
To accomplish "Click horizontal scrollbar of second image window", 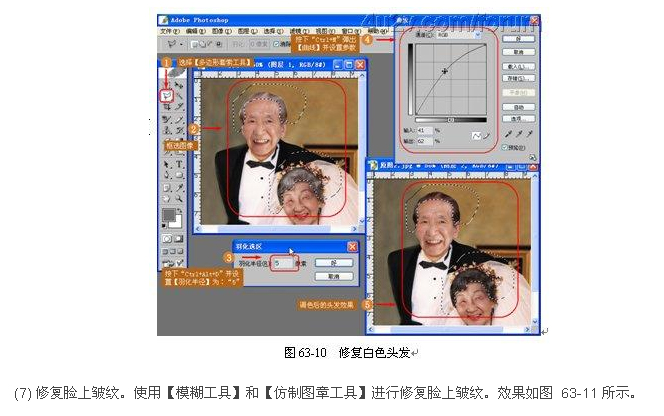I will pyautogui.click(x=449, y=329).
